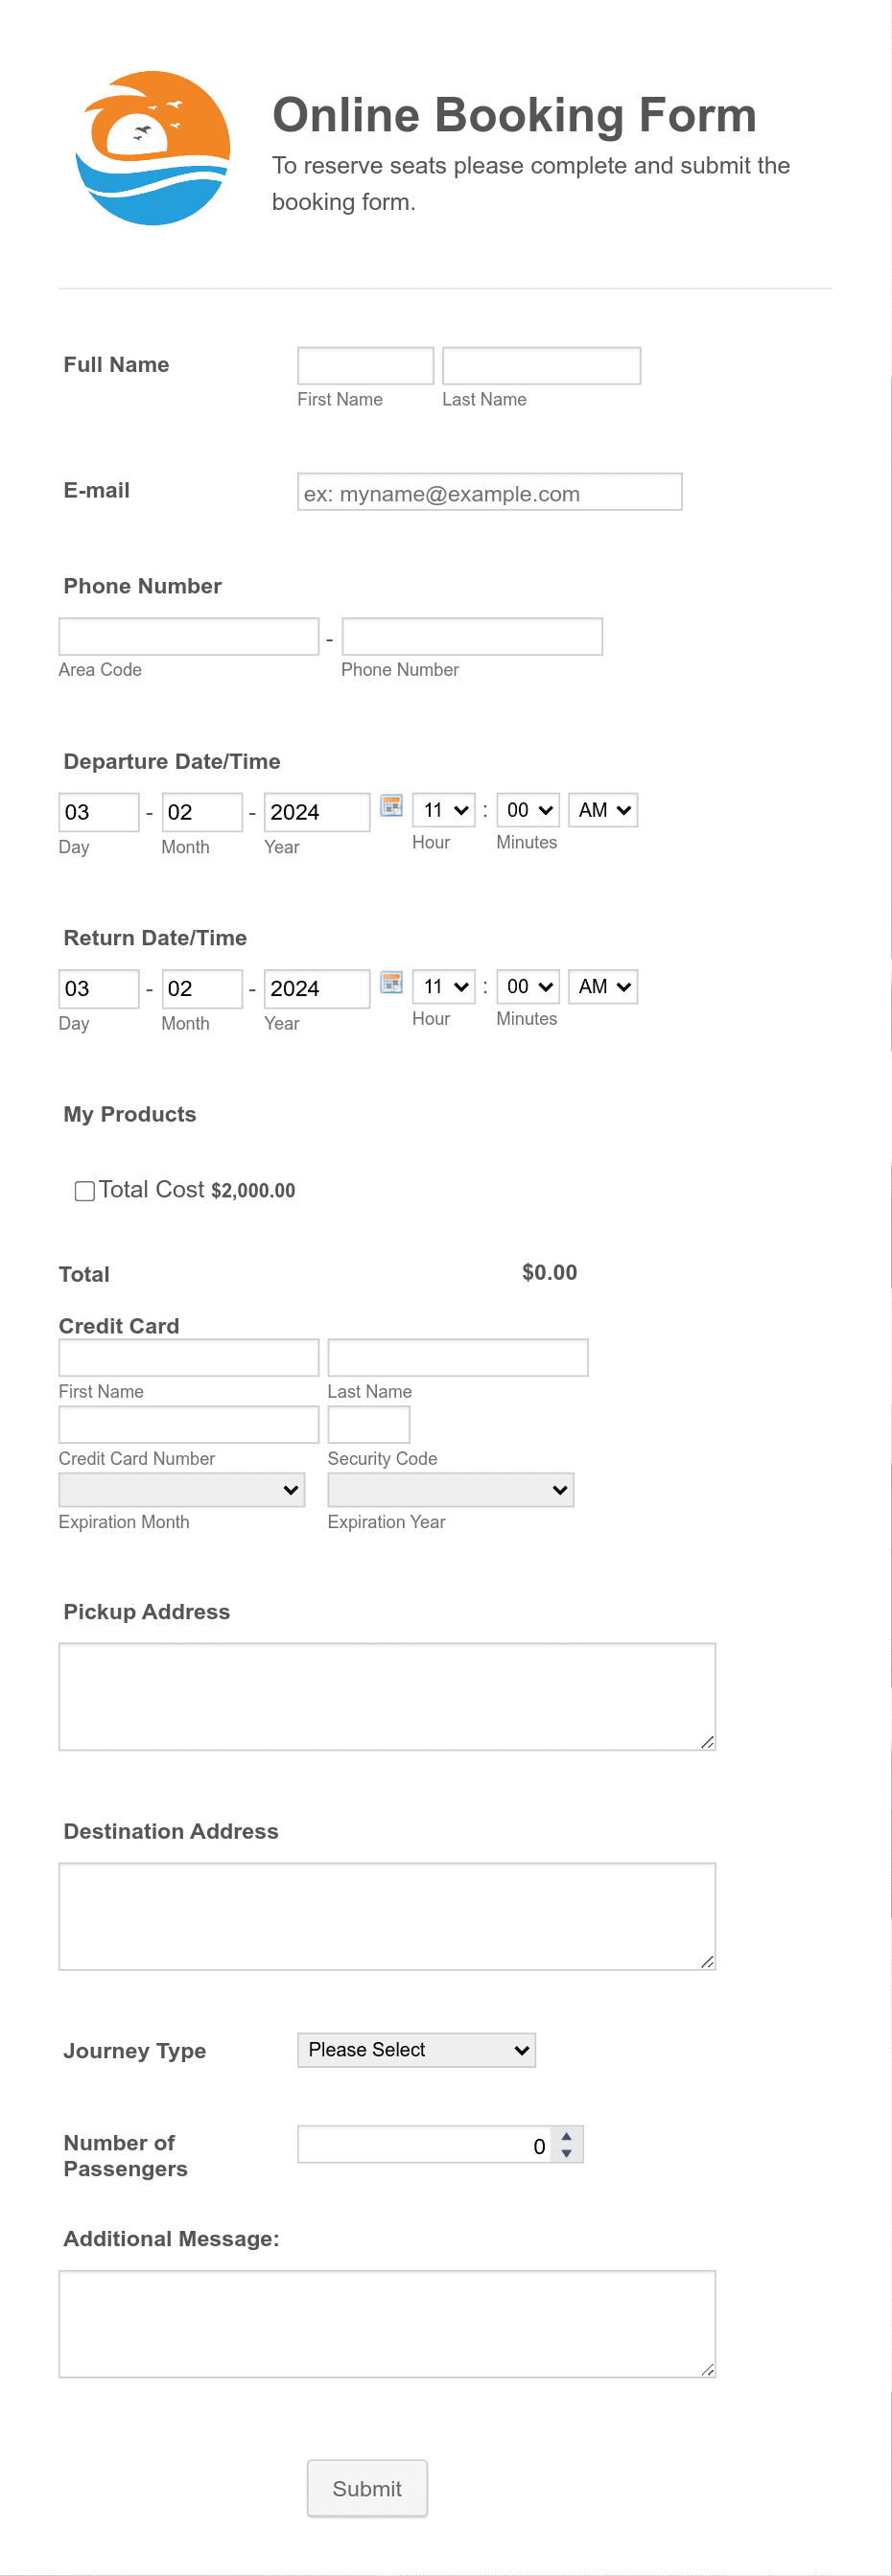Increment passengers with the up arrow
This screenshot has height=2576, width=892.
567,2138
